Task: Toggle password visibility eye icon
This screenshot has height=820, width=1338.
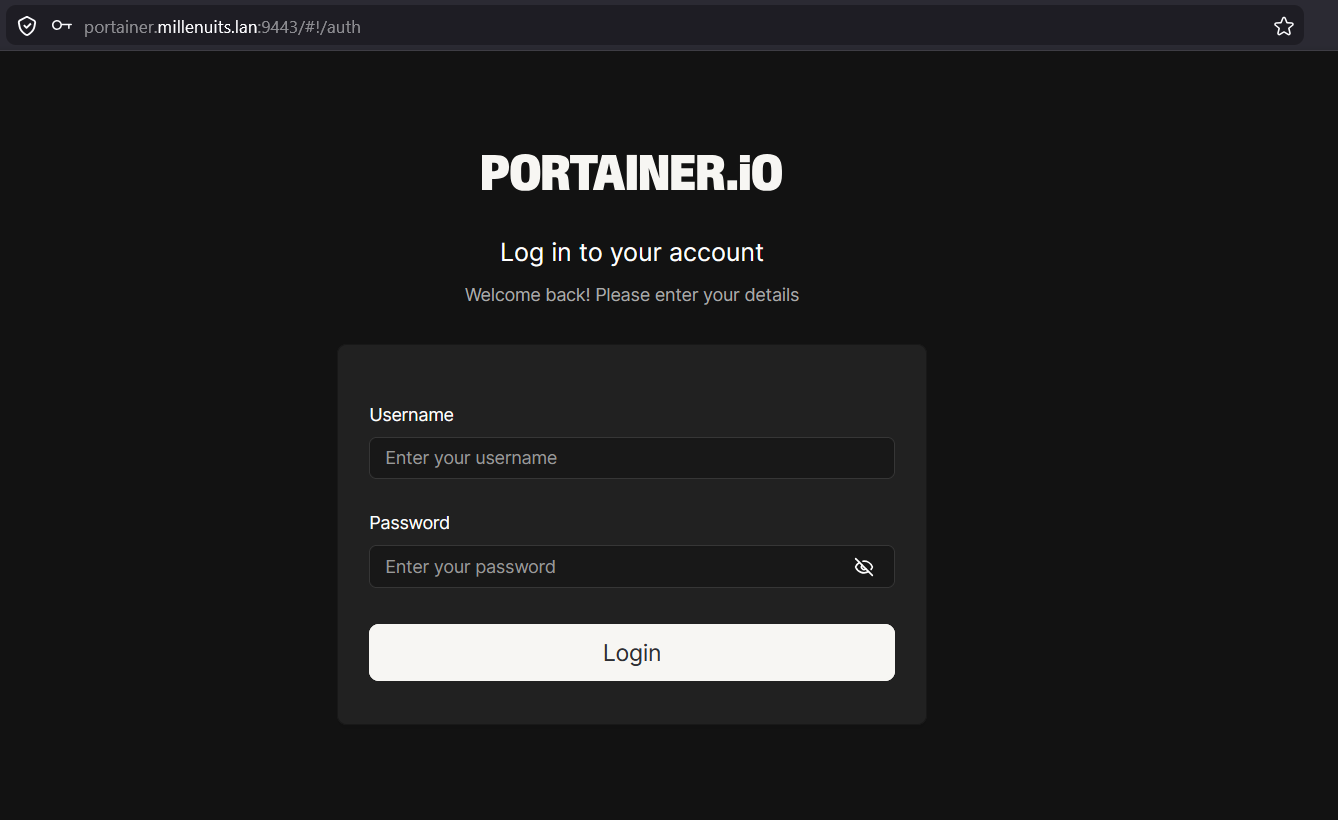Action: tap(864, 567)
